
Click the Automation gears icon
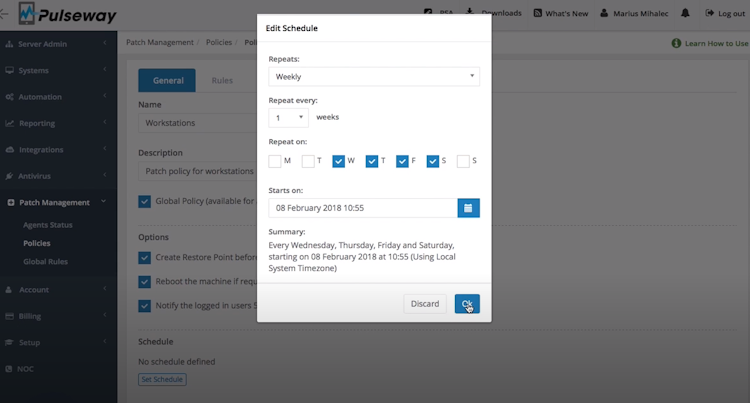(9, 97)
